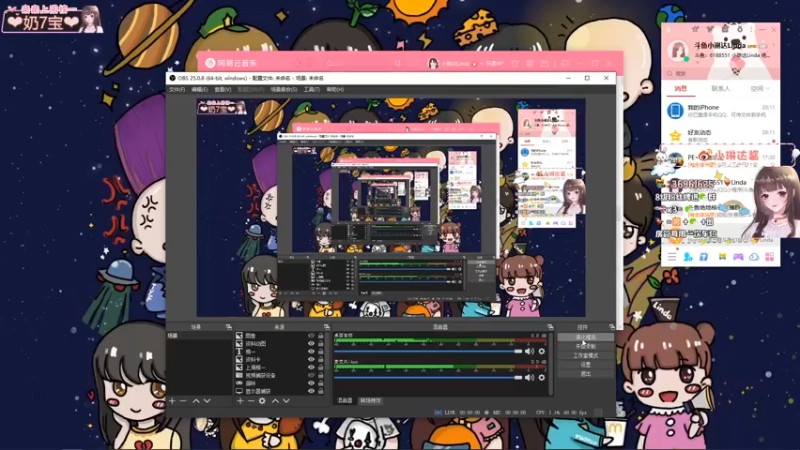The width and height of the screenshot is (800, 450).
Task: Switch to the 转场特效 tab
Action: (x=370, y=401)
